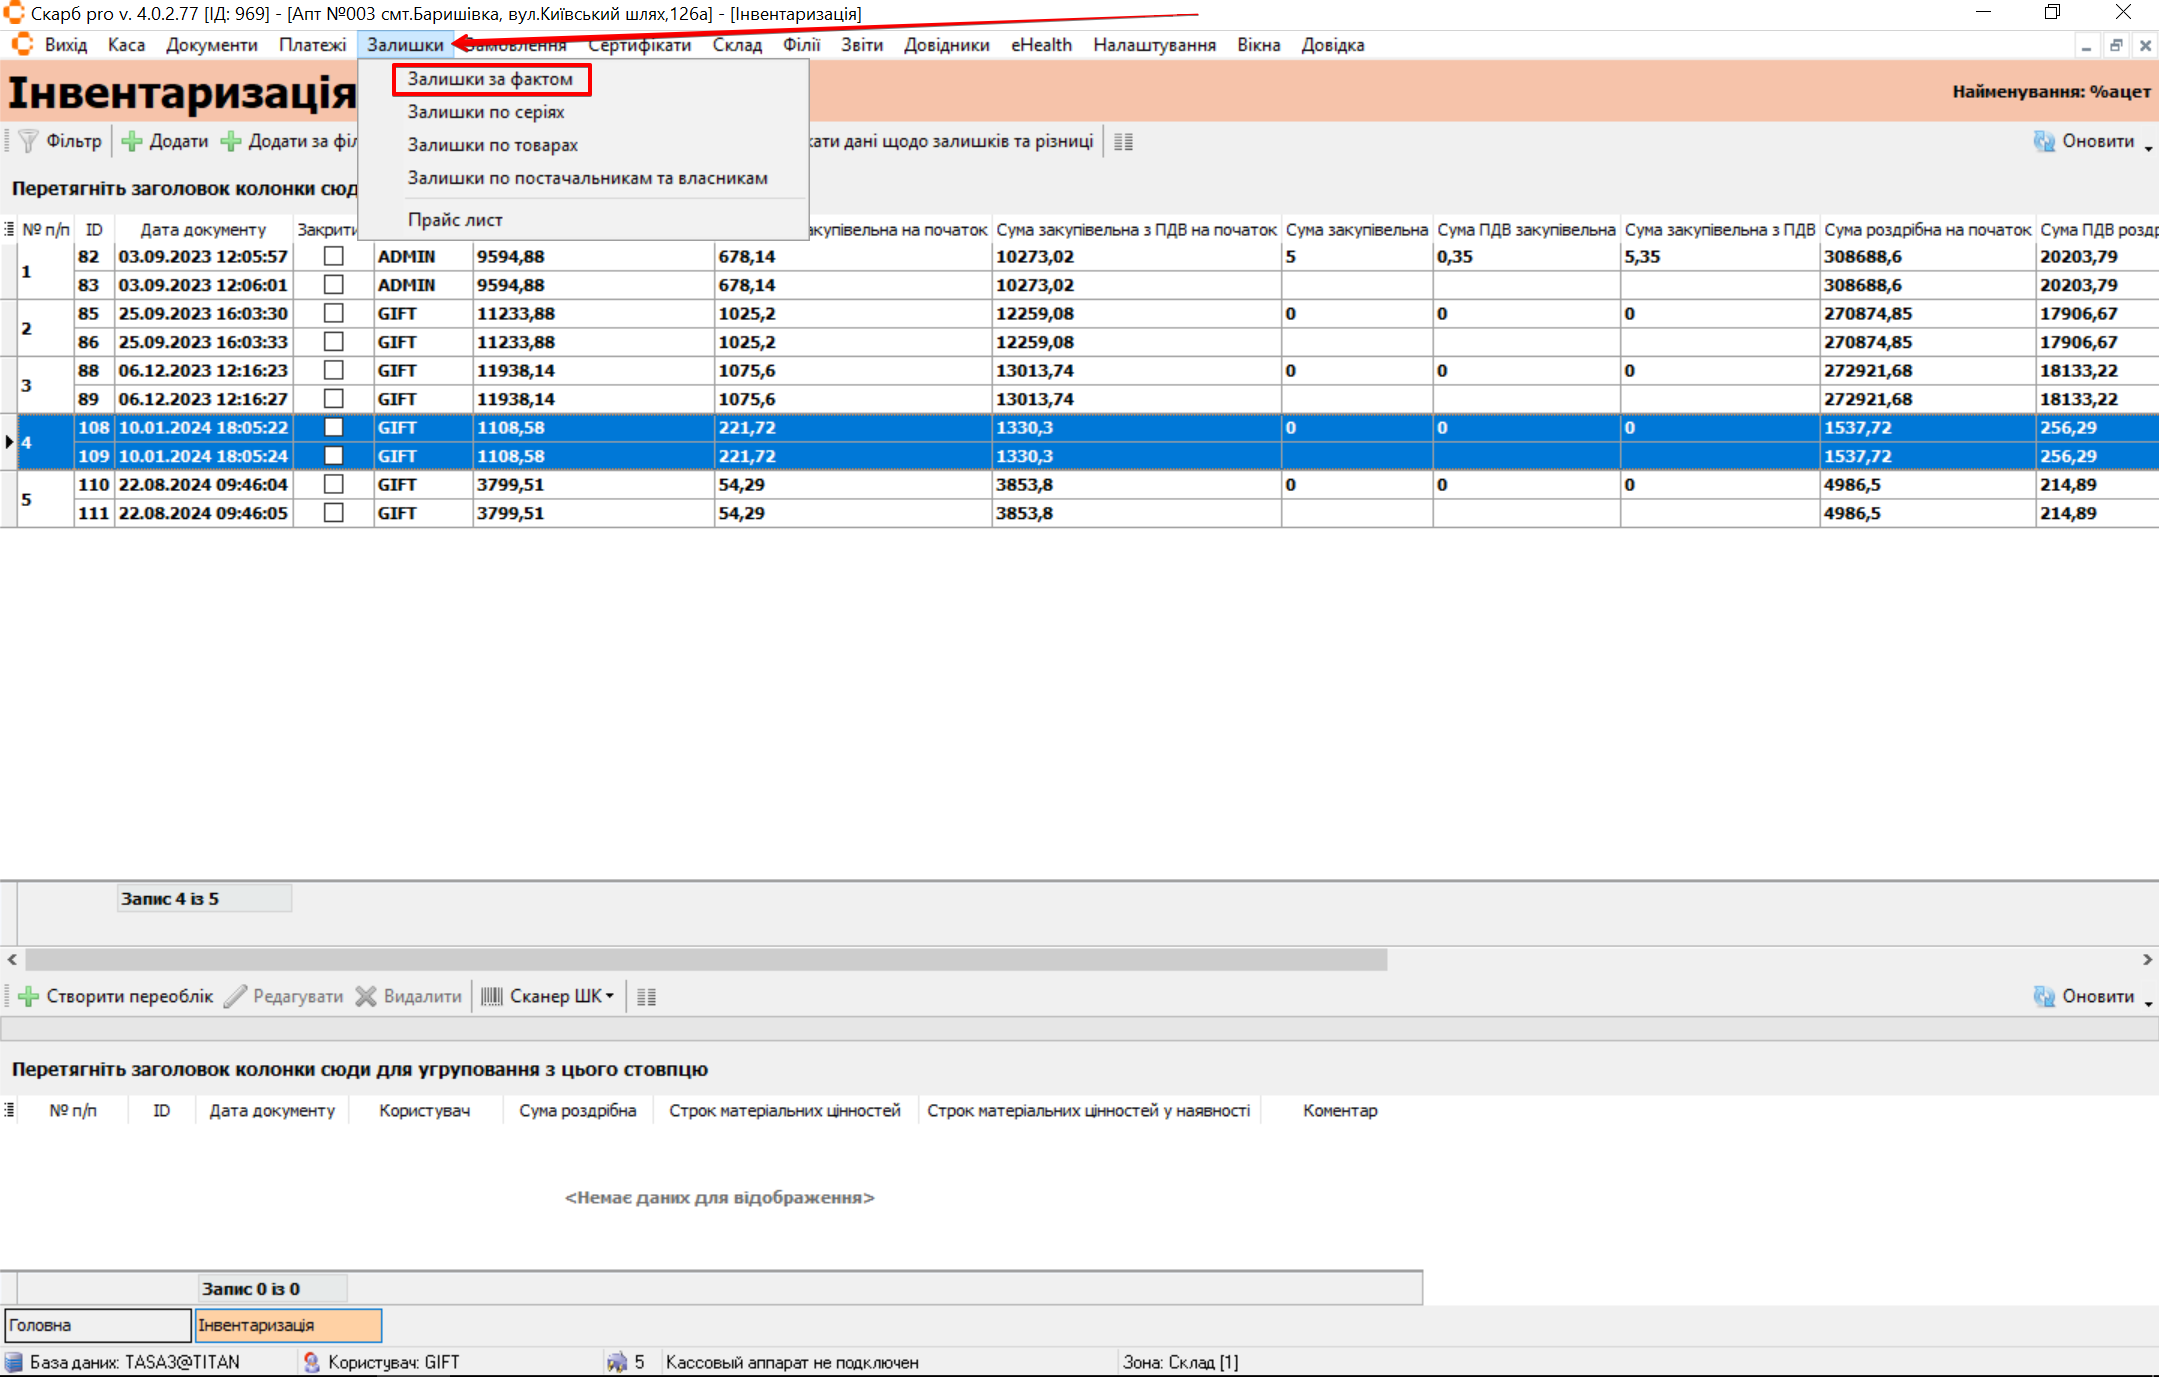Click the 'Створити переоблік' plus icon
Image resolution: width=2159 pixels, height=1377 pixels.
point(29,997)
